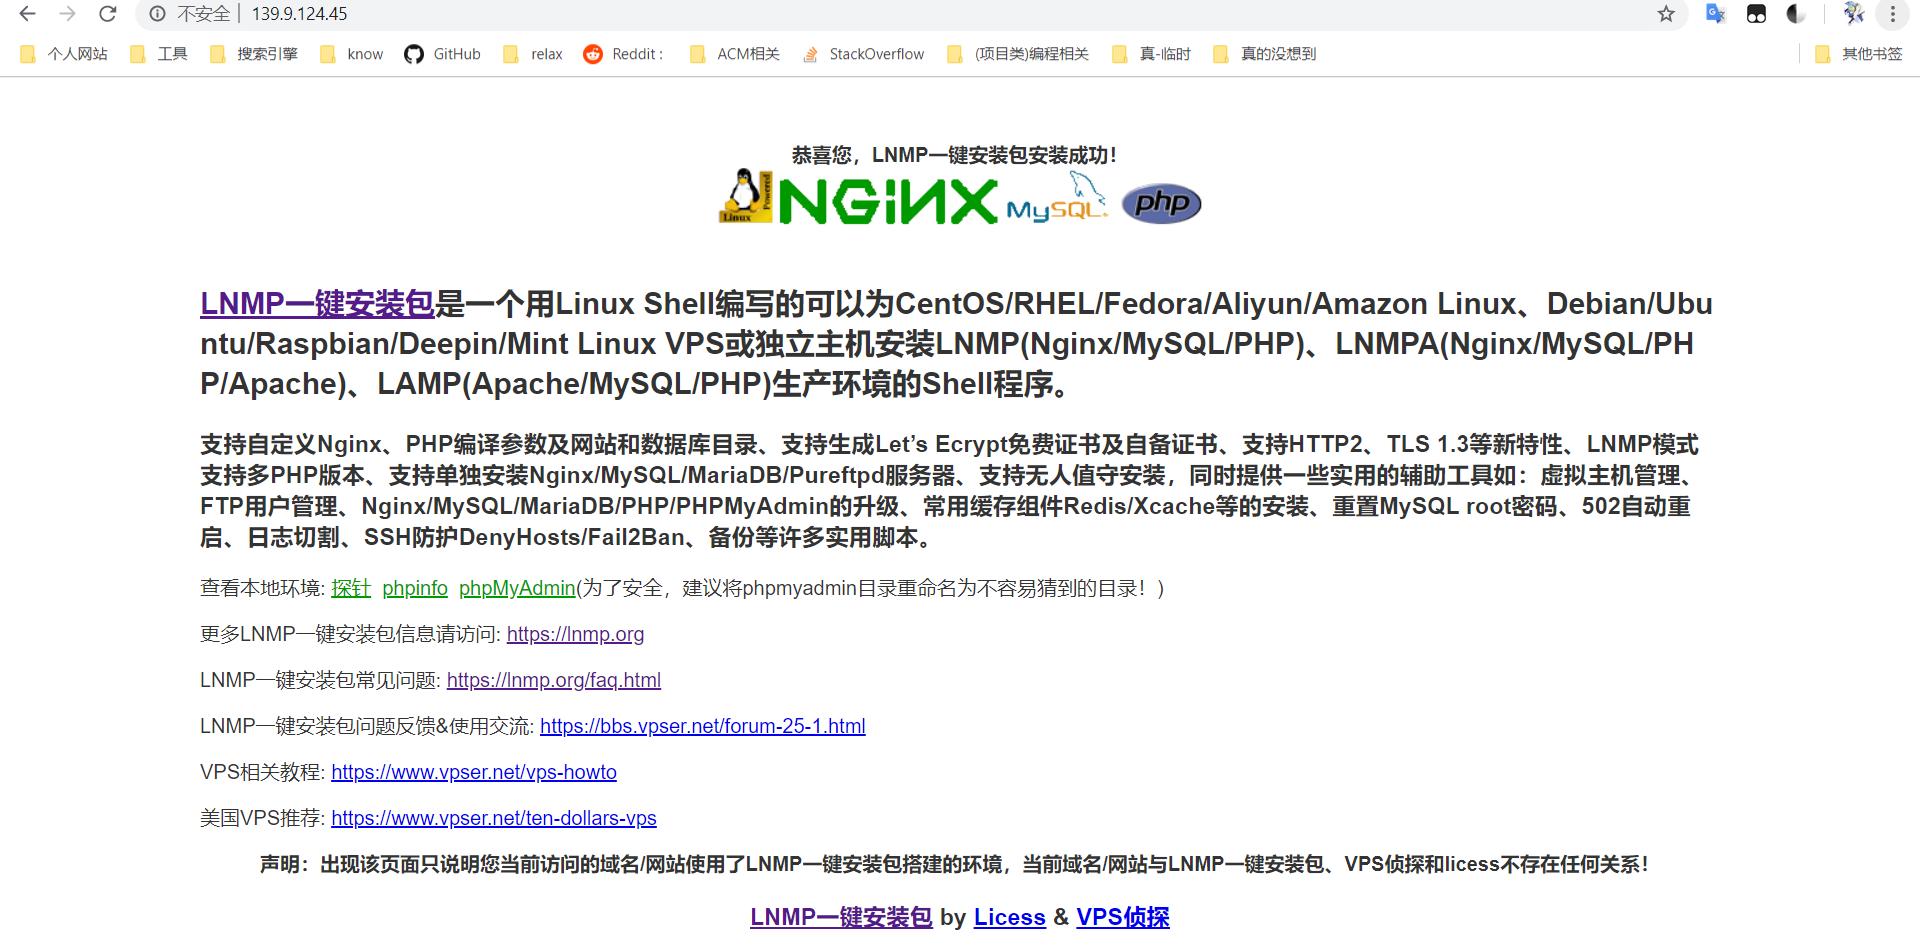Click the half-circle dark mode extension icon
The width and height of the screenshot is (1920, 950).
coord(1795,14)
